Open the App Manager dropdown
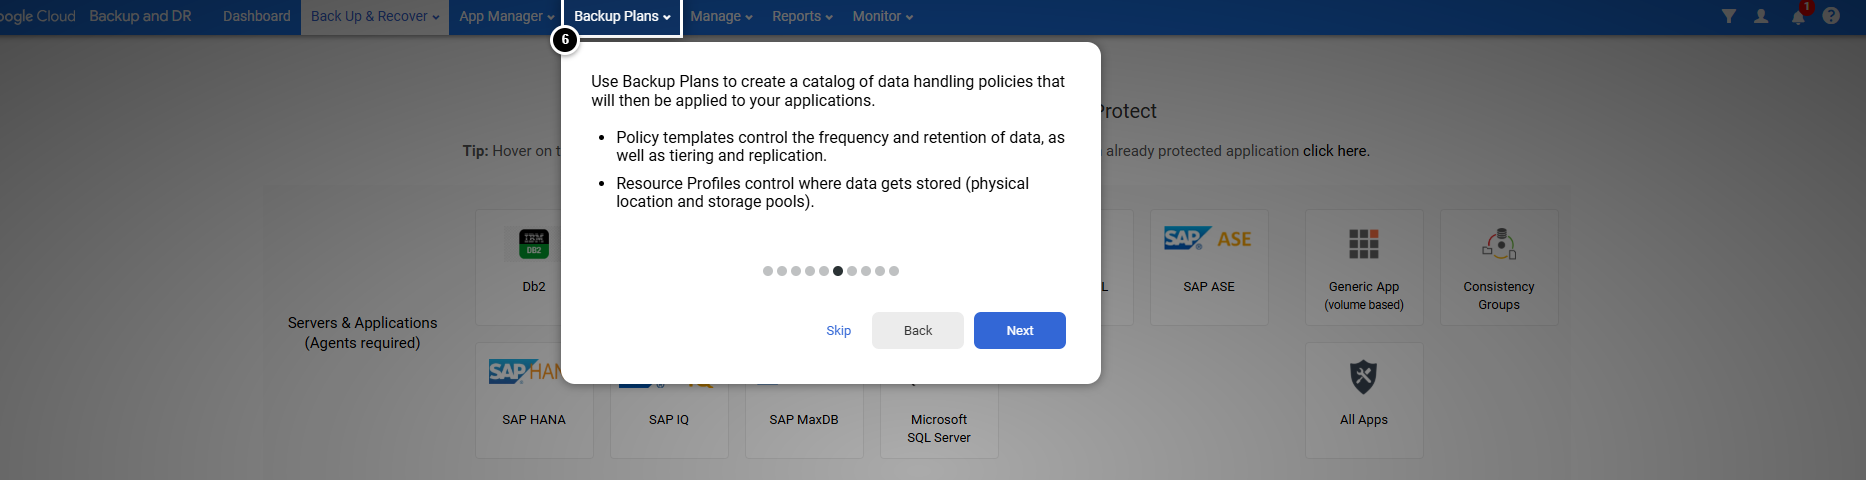 click(506, 17)
